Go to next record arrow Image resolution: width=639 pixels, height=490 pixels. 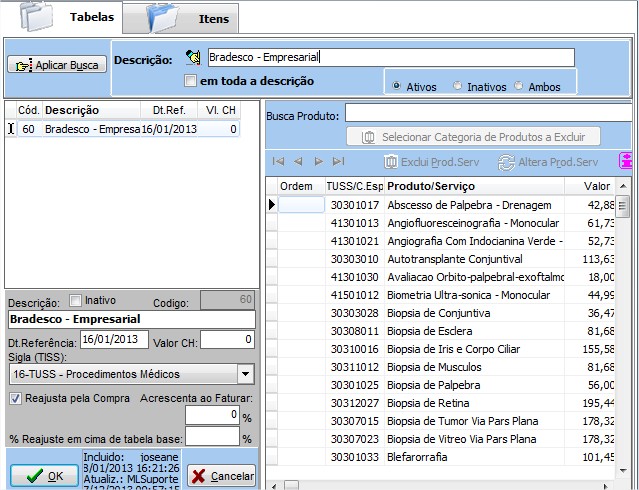pos(318,161)
